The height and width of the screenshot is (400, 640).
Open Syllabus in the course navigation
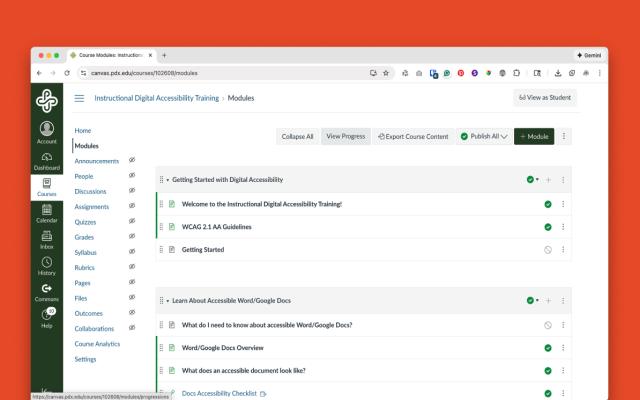(85, 253)
